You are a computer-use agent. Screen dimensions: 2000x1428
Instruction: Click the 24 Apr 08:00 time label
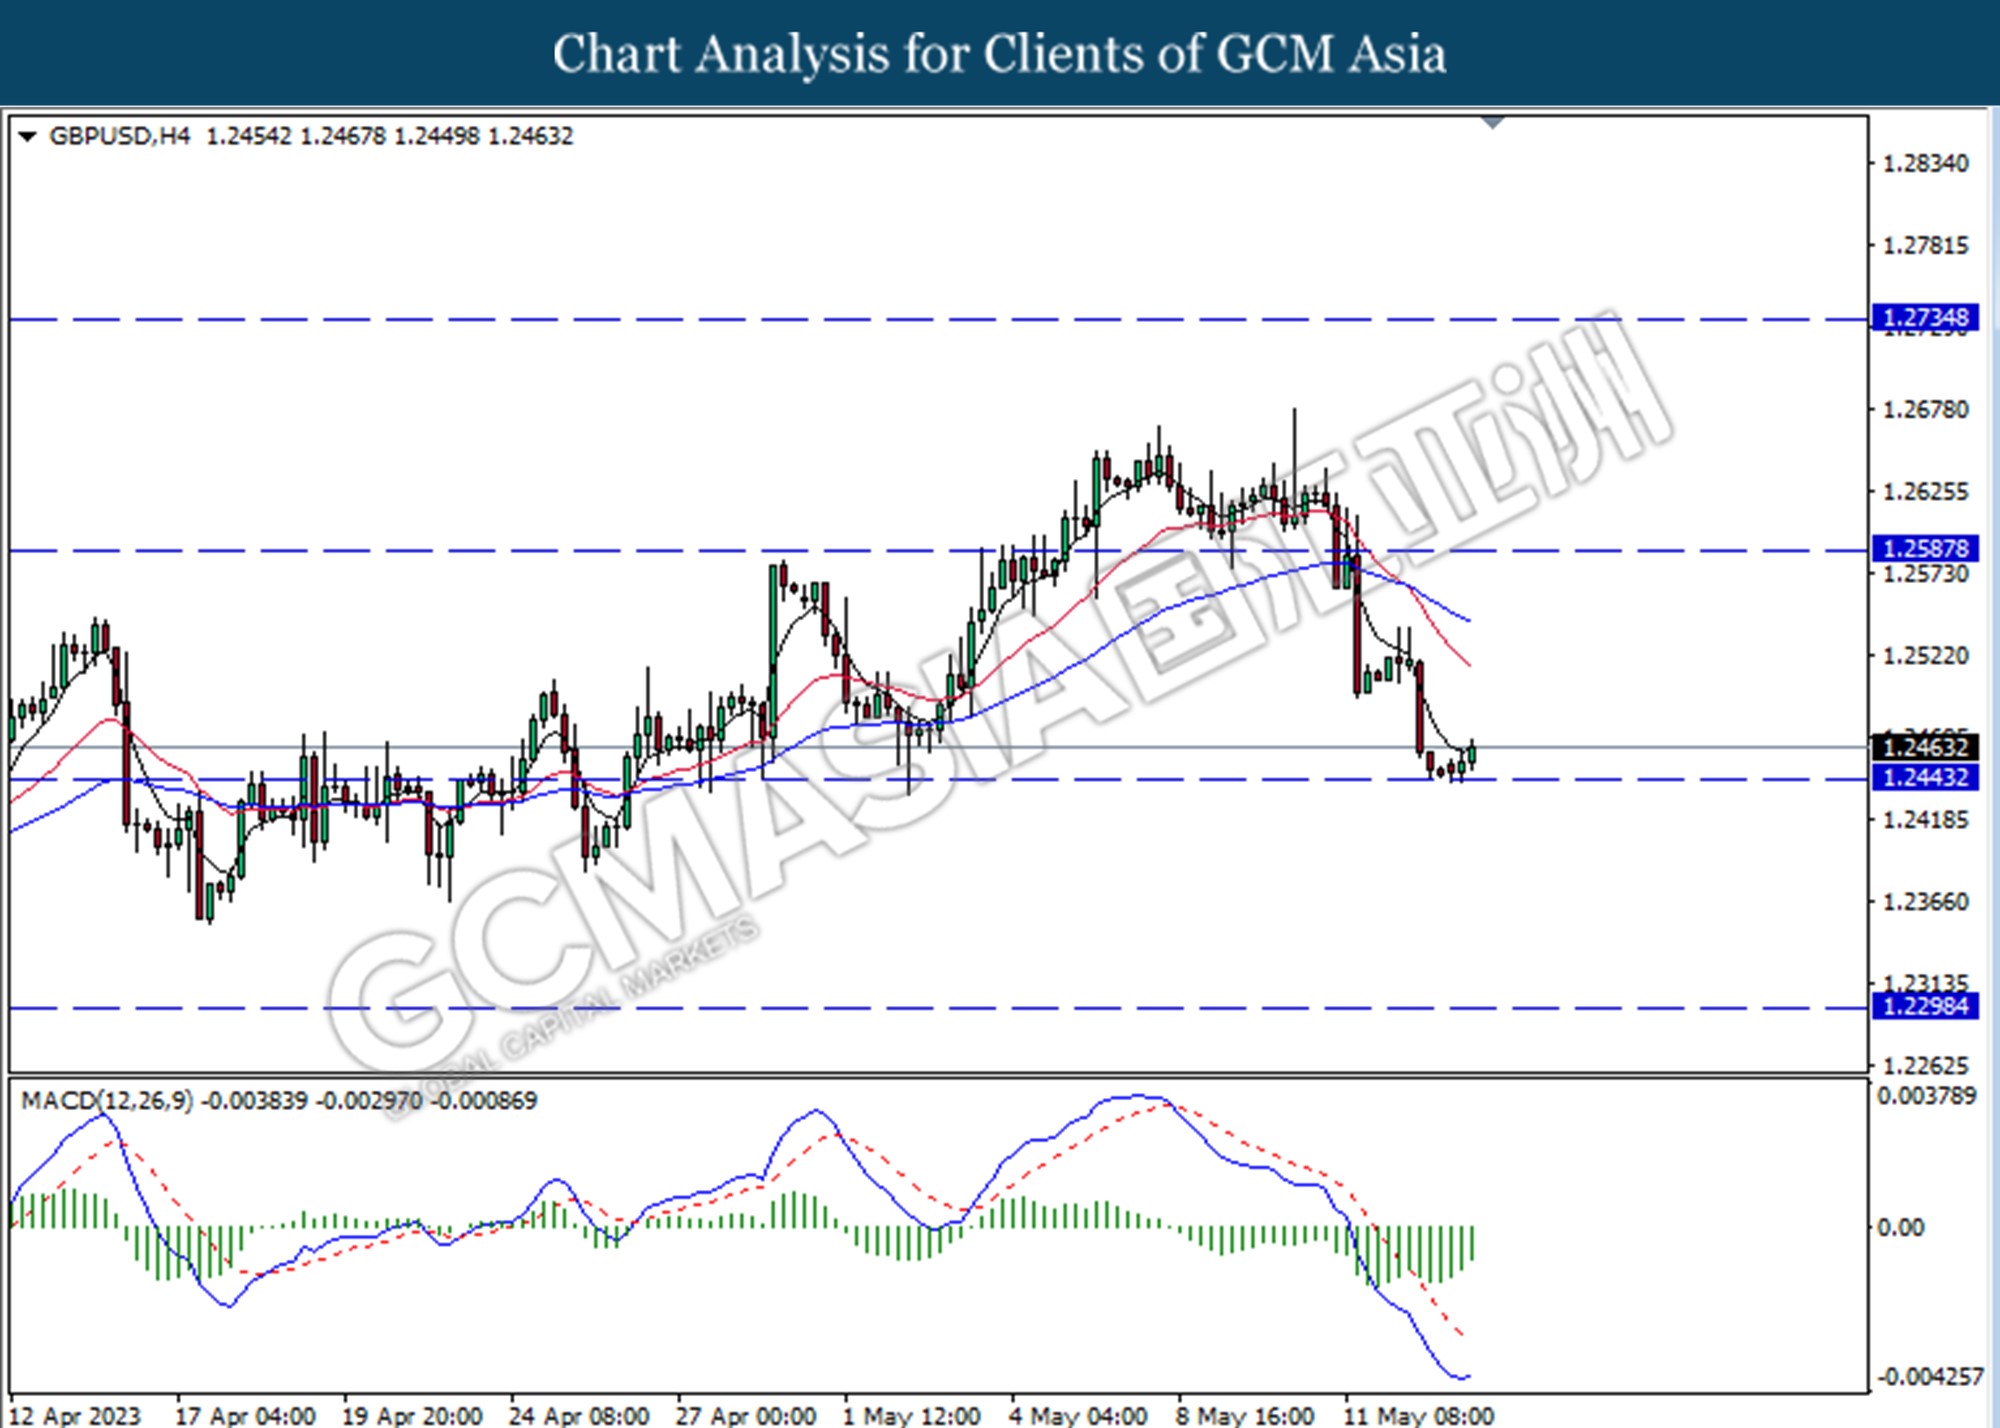pyautogui.click(x=579, y=1416)
